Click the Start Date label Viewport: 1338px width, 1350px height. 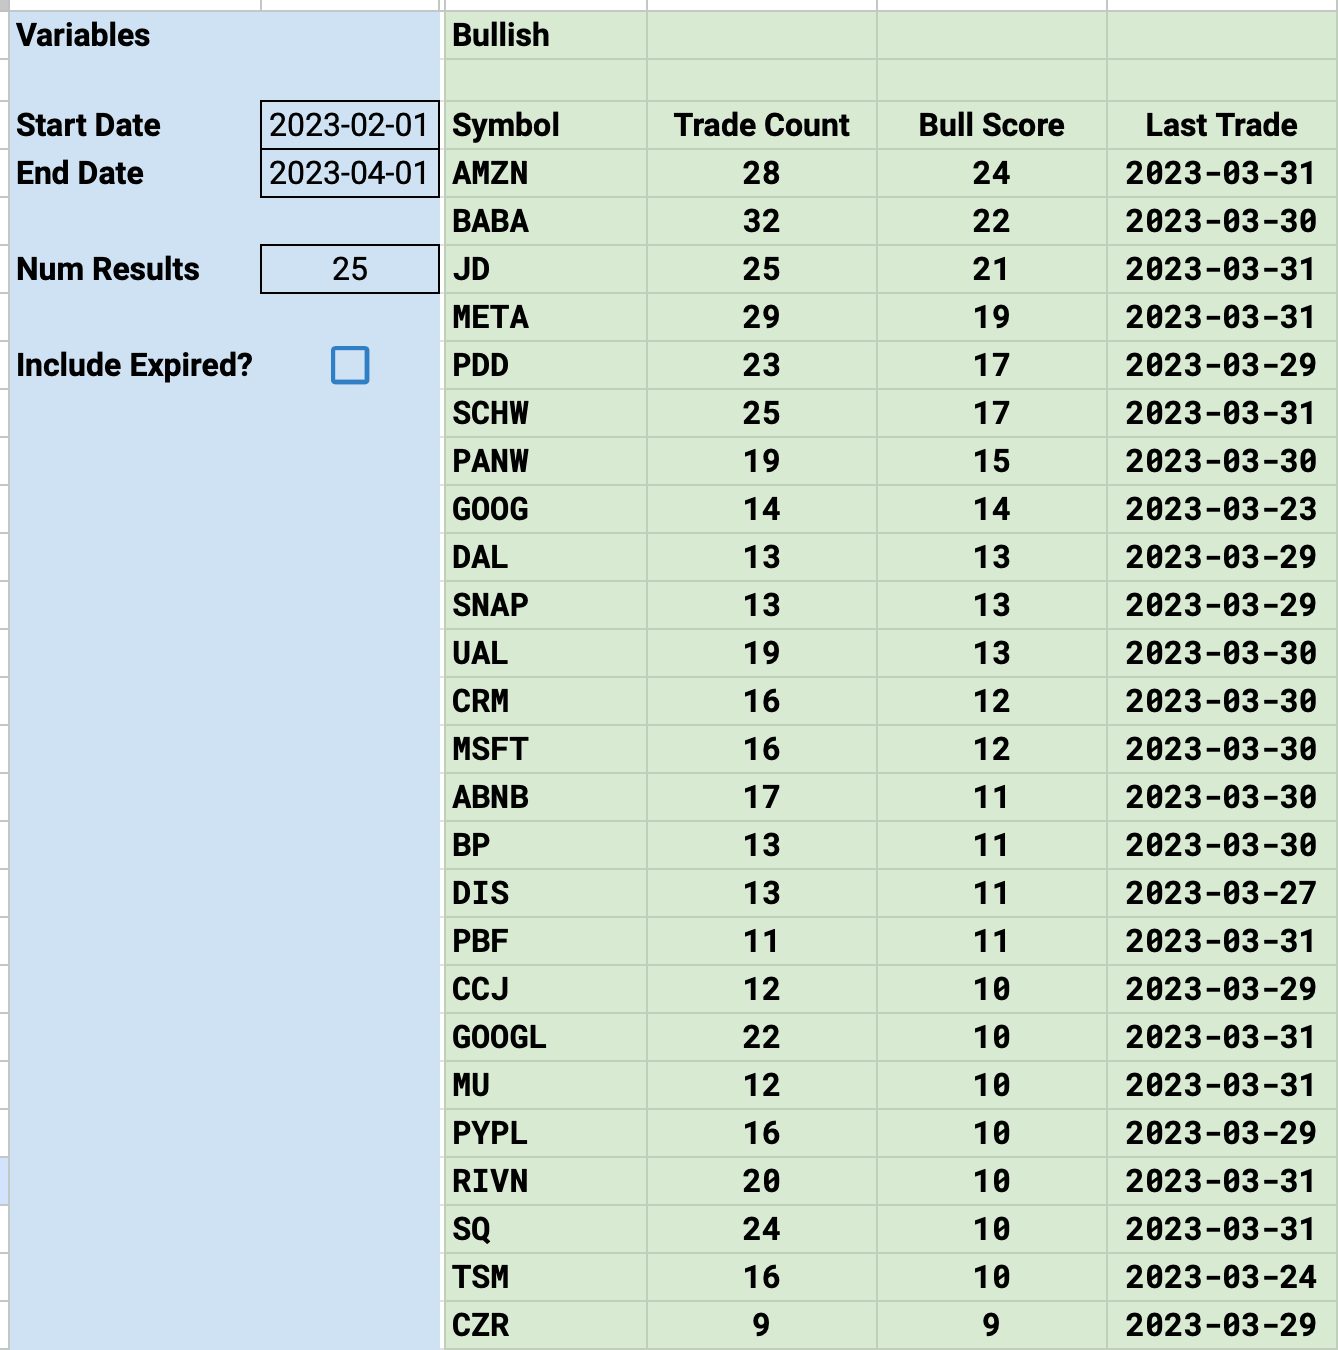click(x=88, y=125)
